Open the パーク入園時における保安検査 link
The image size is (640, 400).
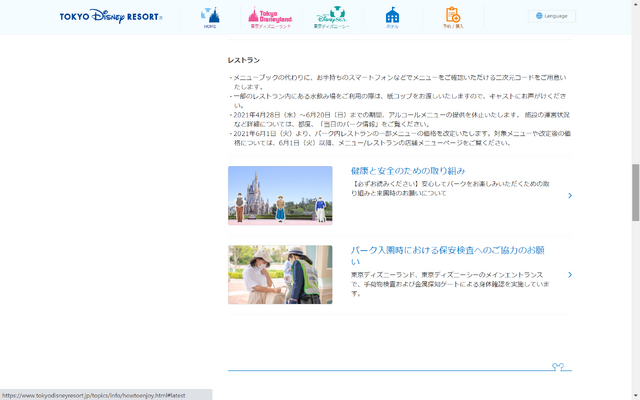[448, 256]
